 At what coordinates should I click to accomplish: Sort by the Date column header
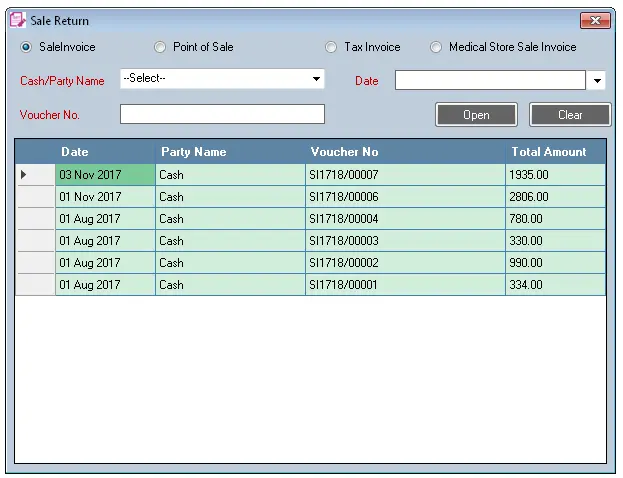pyautogui.click(x=75, y=152)
